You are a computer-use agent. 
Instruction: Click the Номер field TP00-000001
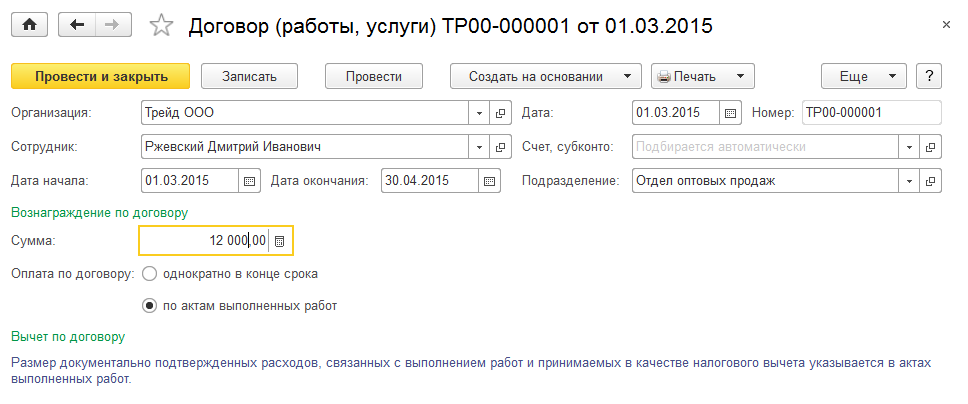tap(872, 113)
